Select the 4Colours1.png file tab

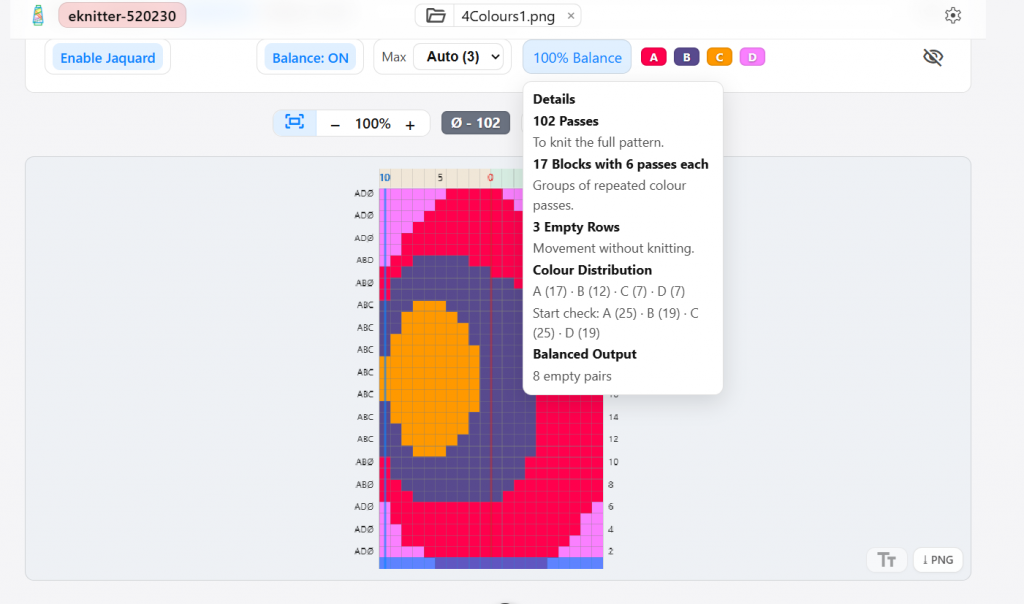(507, 16)
